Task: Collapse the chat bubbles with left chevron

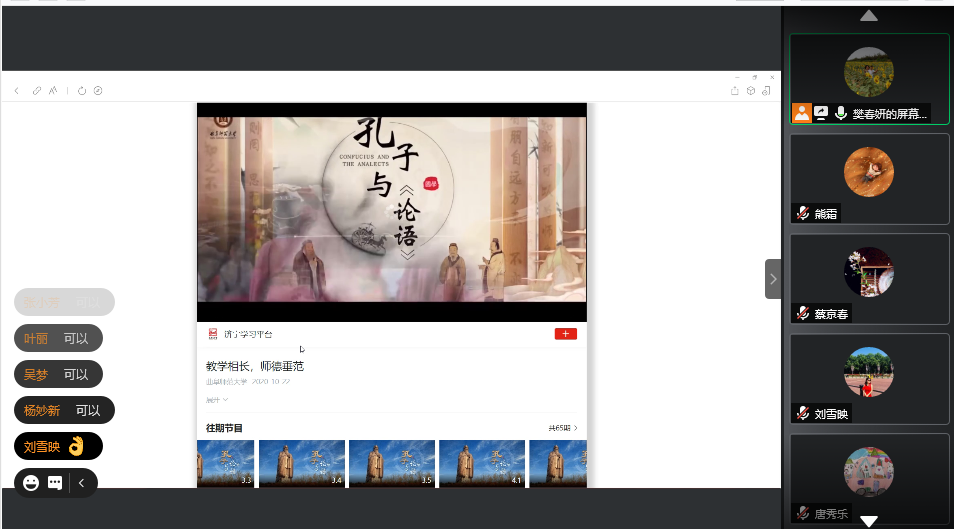Action: tap(82, 483)
